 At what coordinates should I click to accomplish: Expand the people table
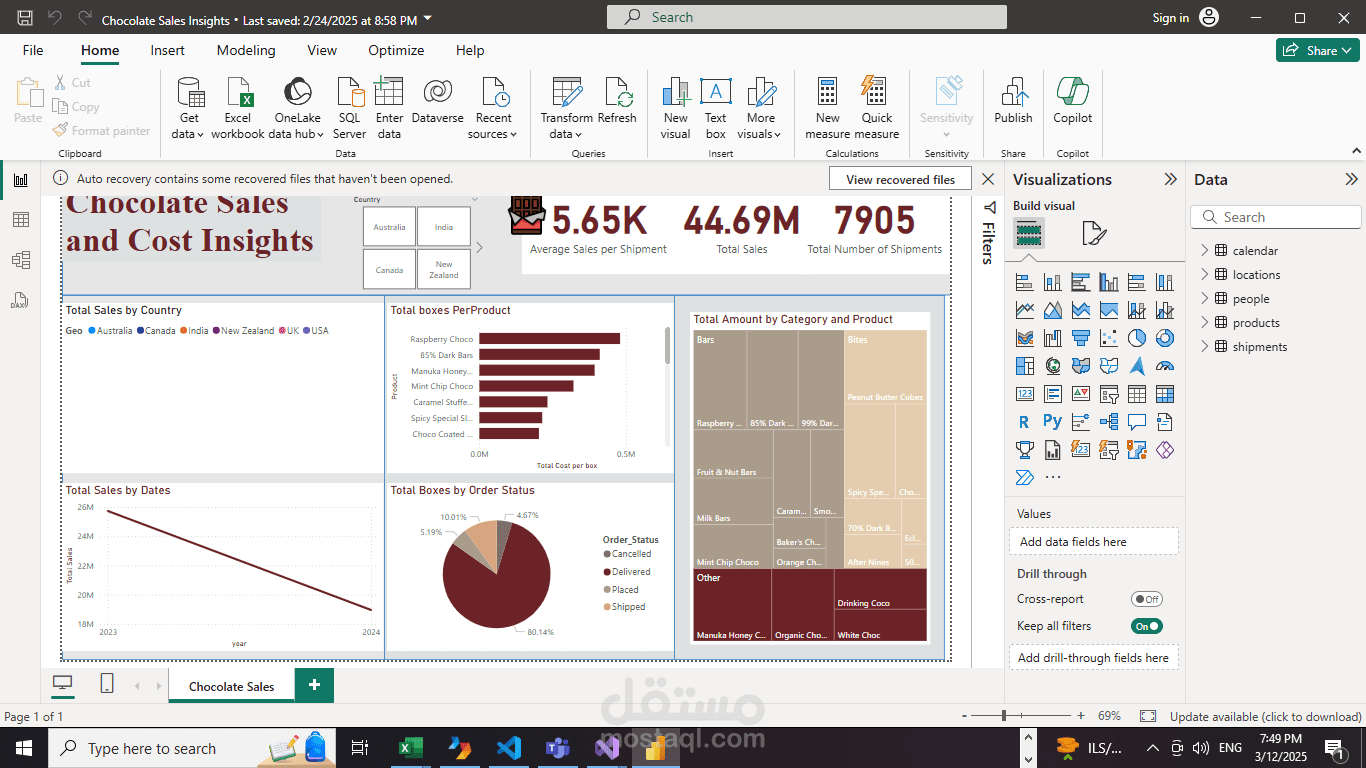(x=1205, y=299)
